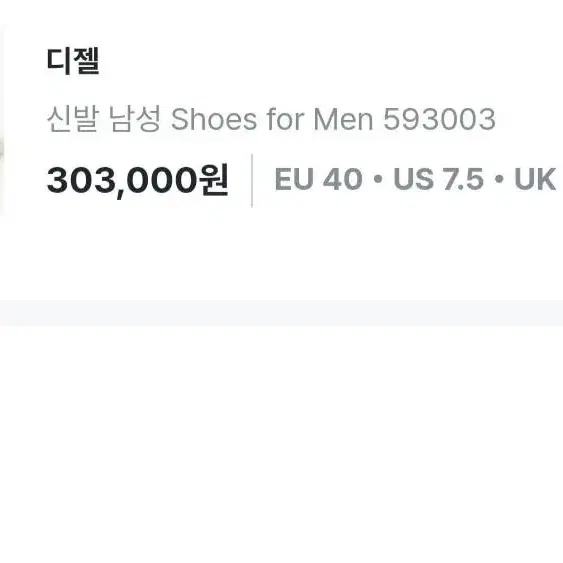Click the gray section separator band
The height and width of the screenshot is (563, 563).
click(282, 313)
